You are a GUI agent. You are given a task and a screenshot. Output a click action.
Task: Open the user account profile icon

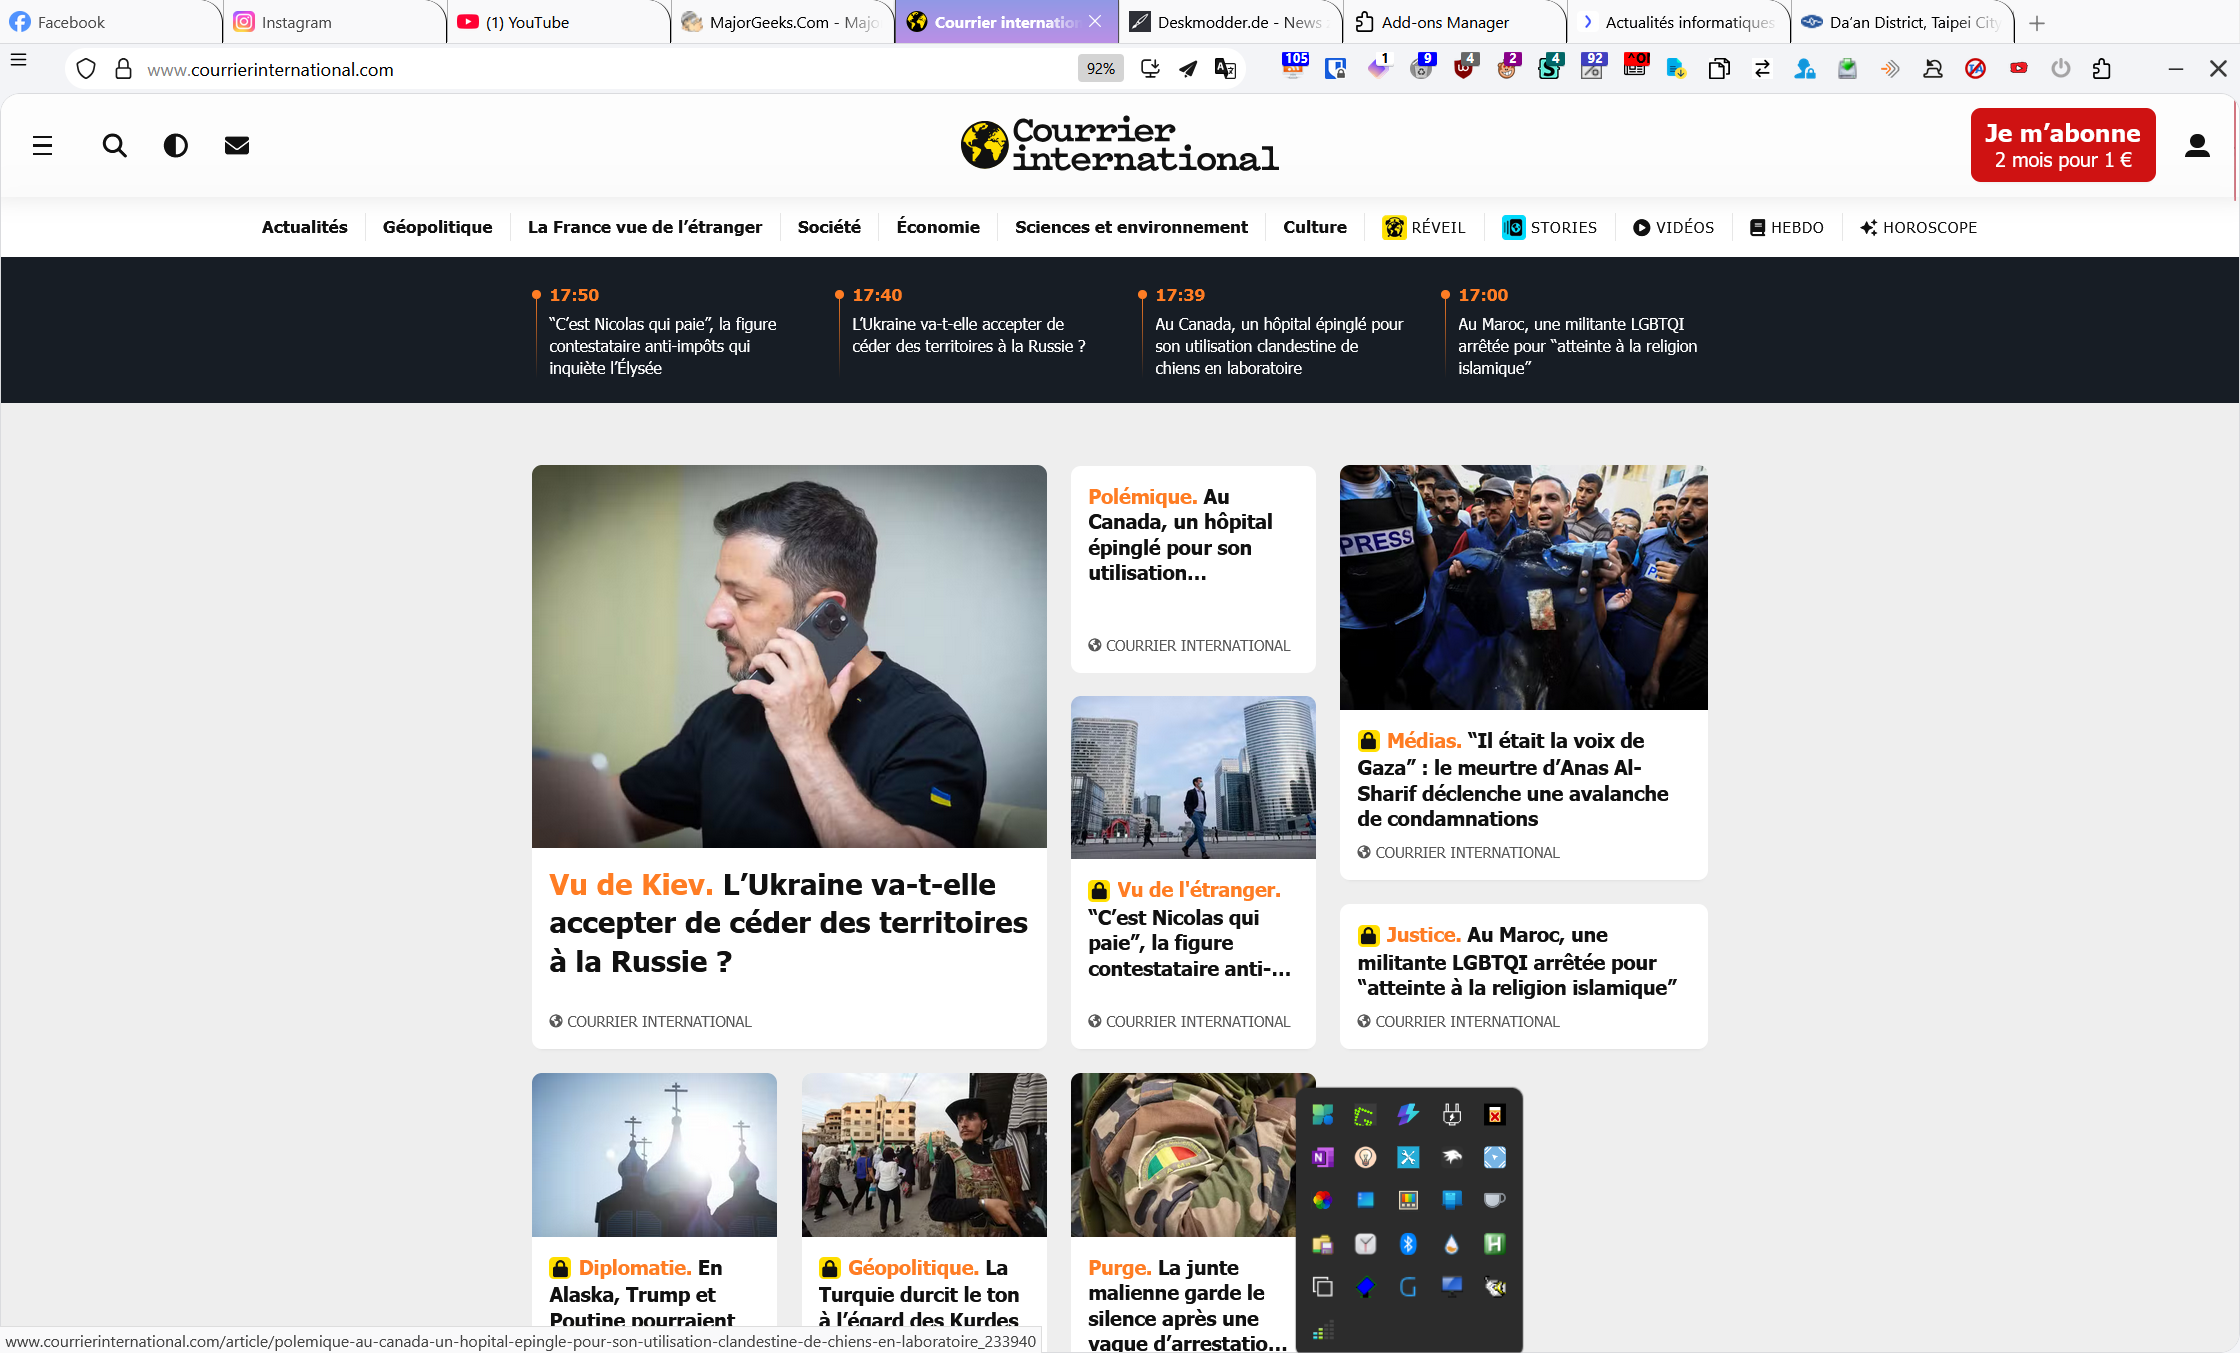pyautogui.click(x=2197, y=146)
